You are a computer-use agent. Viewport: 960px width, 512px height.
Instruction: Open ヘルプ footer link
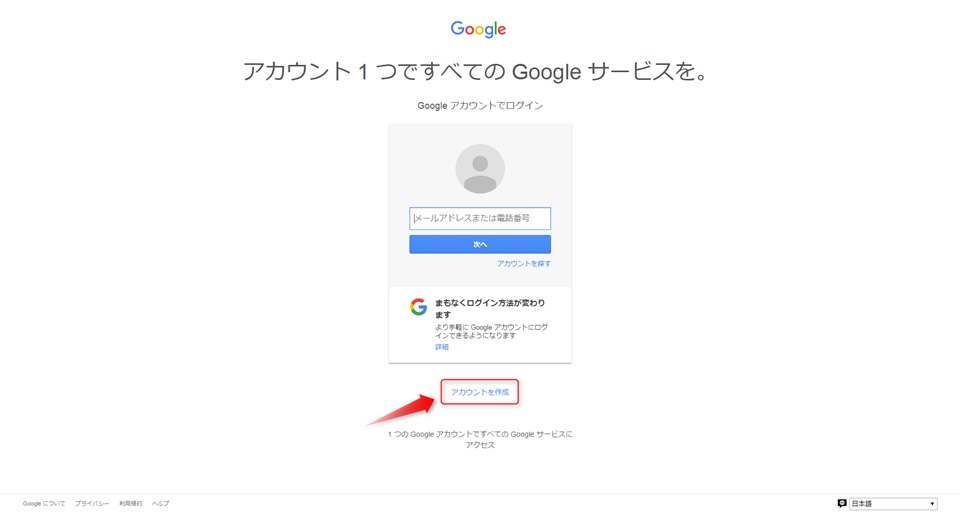click(160, 503)
